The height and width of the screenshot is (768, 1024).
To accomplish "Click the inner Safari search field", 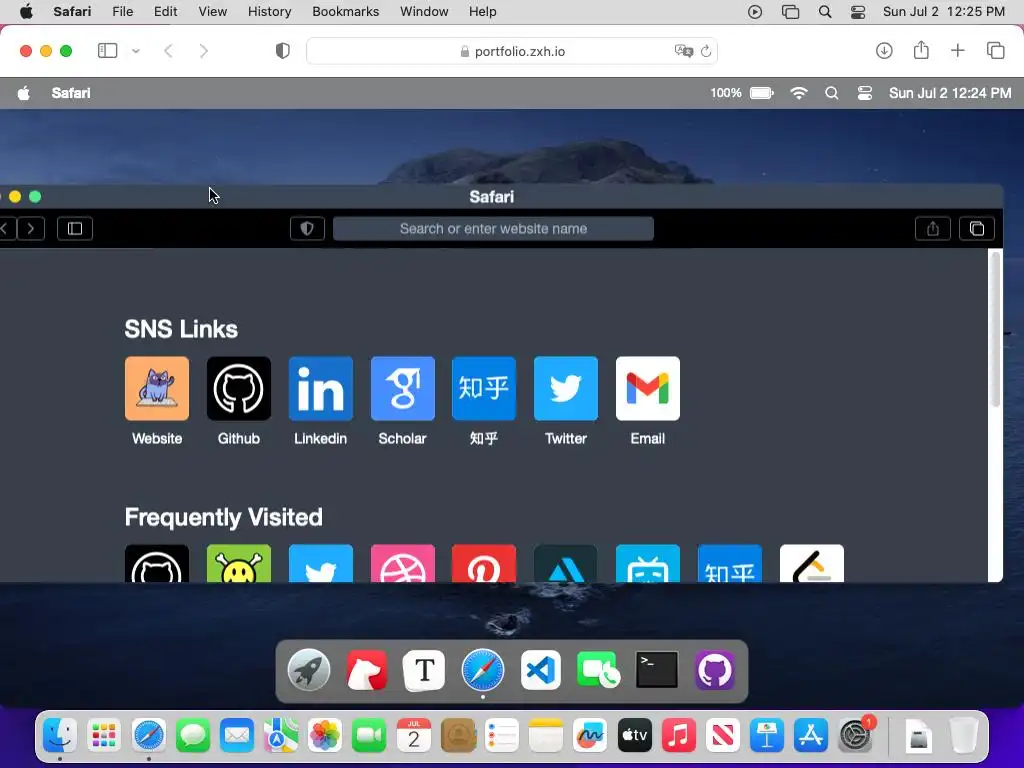I will point(493,229).
